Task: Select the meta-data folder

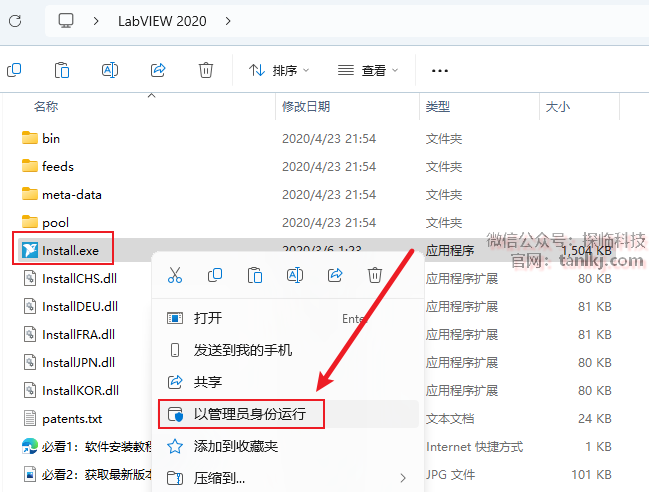Action: [x=61, y=194]
